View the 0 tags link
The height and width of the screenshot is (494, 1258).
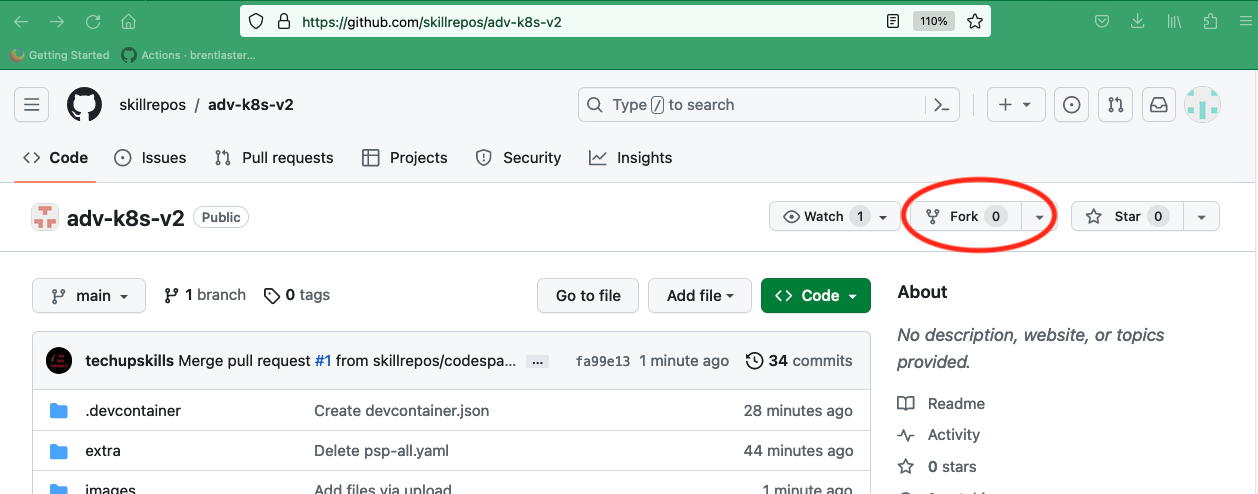point(296,295)
